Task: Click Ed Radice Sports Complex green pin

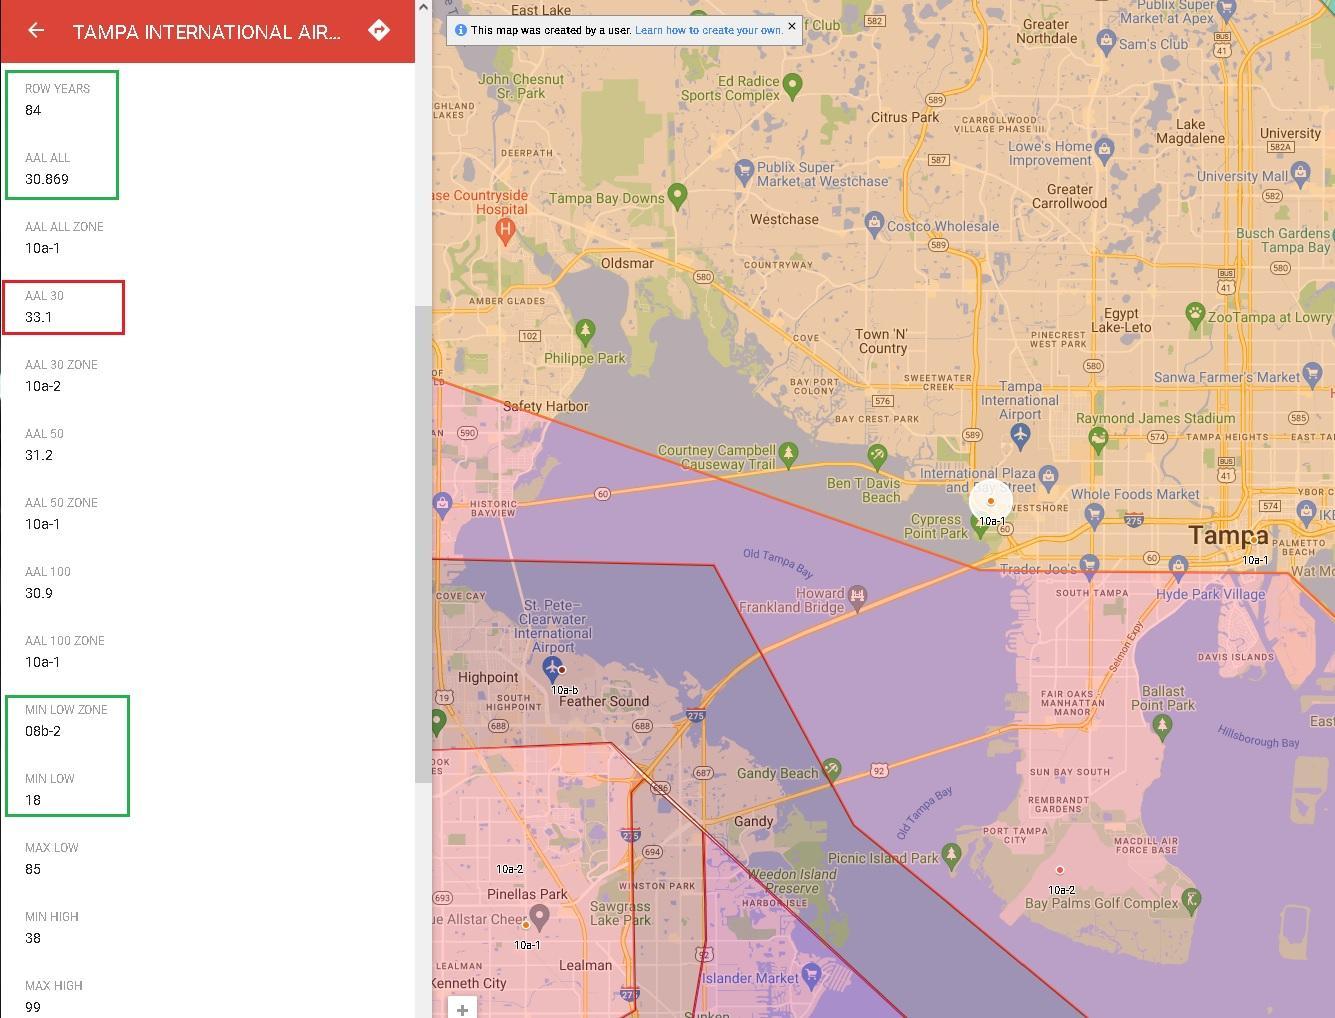Action: point(793,85)
